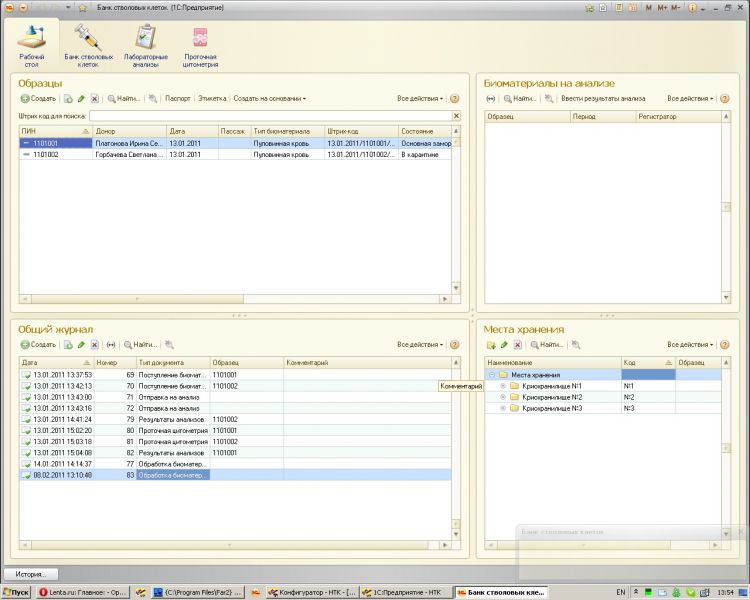Open help icon in Биоматериалы на анализе panel
The height and width of the screenshot is (600, 750).
click(x=726, y=99)
